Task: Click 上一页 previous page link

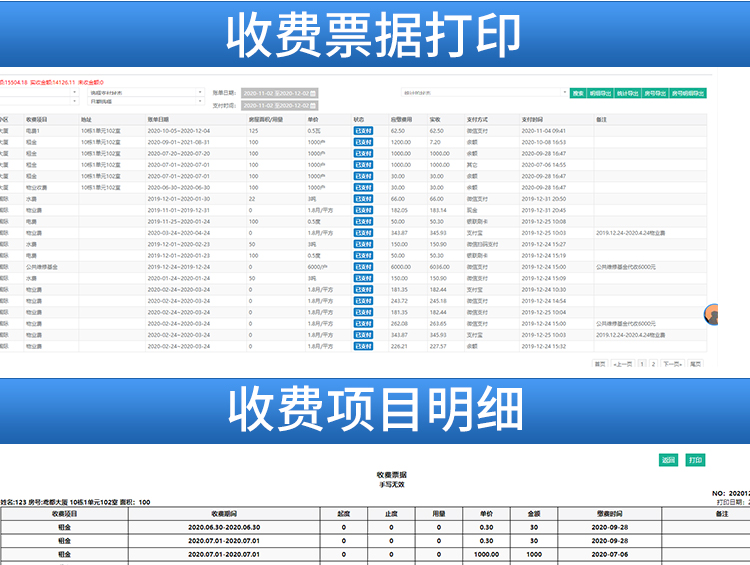Action: pos(623,364)
